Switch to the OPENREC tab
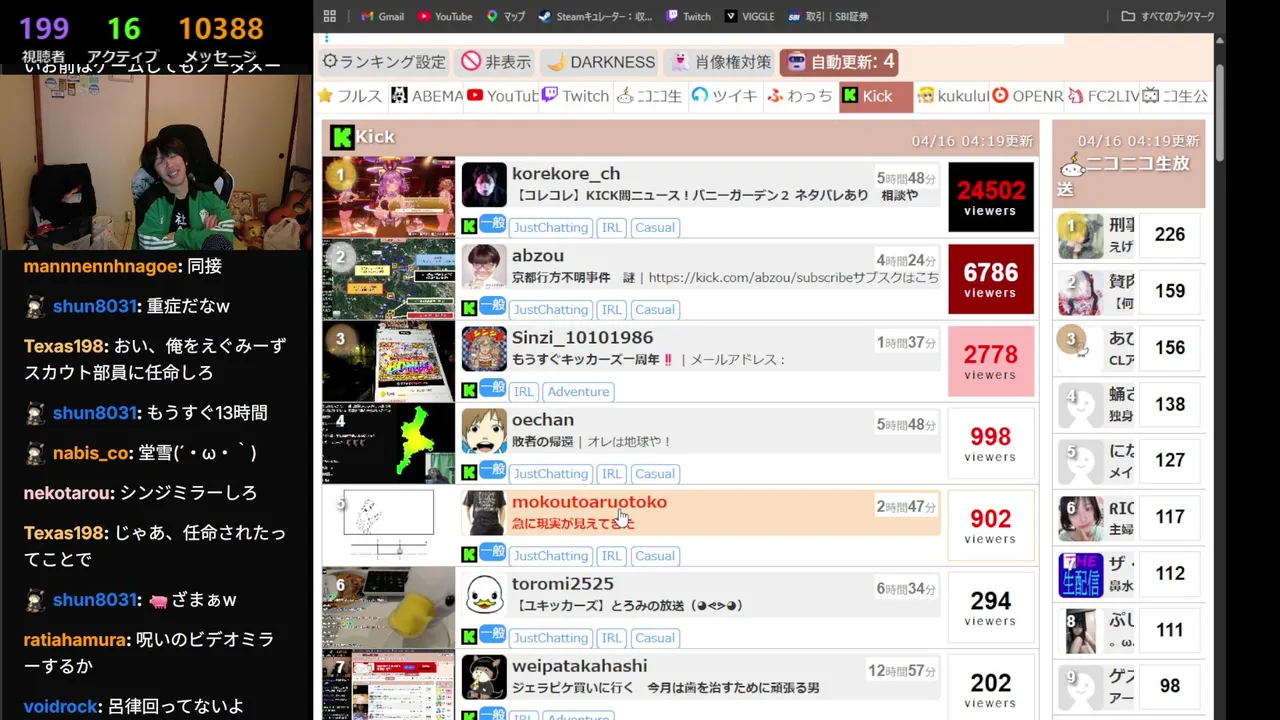The height and width of the screenshot is (720, 1280). pyautogui.click(x=1027, y=96)
